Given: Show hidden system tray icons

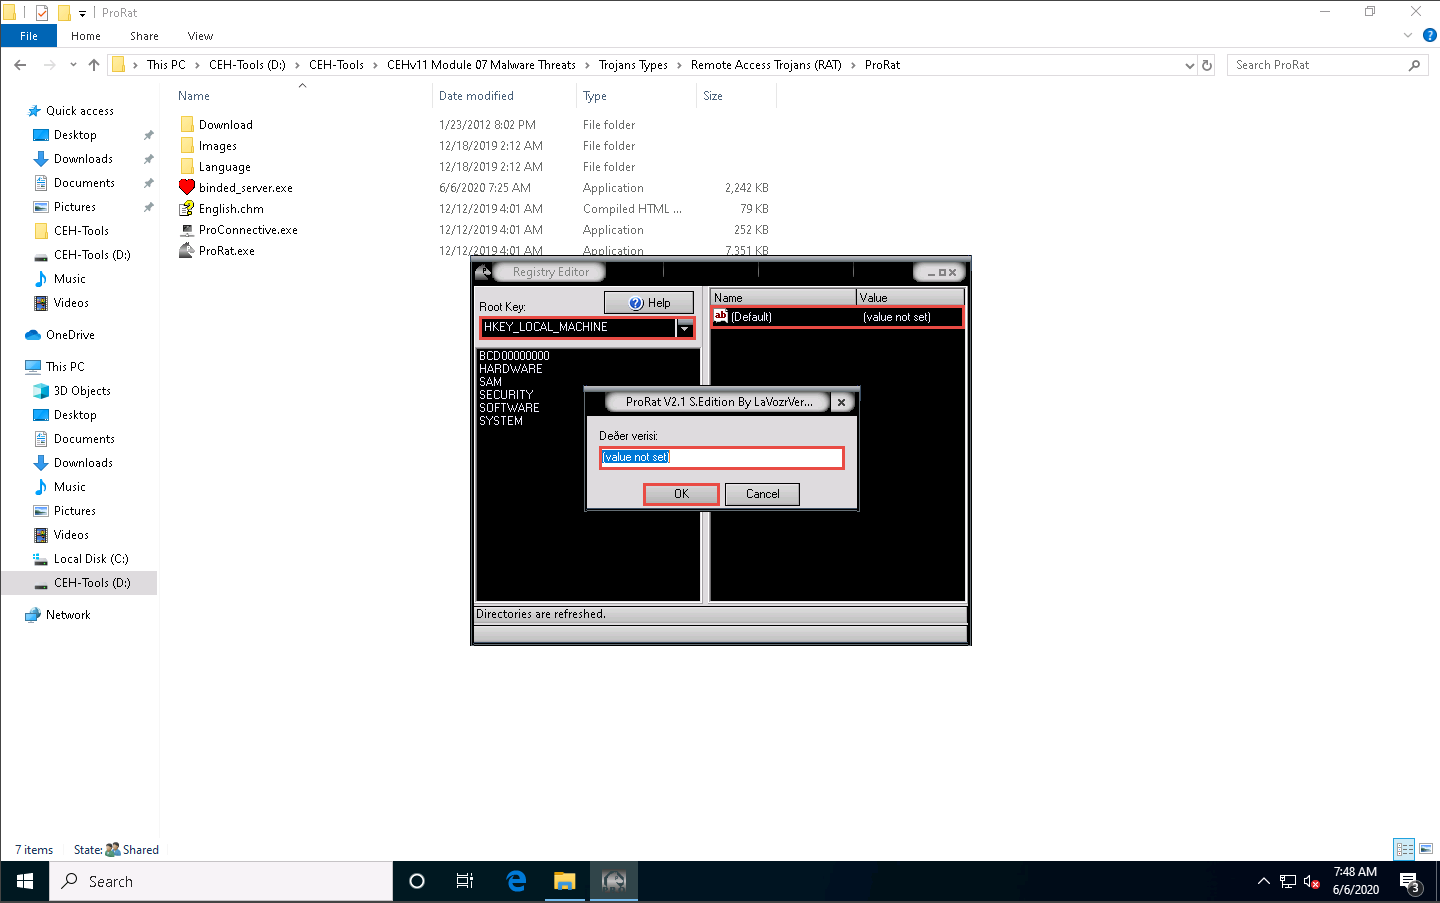Looking at the screenshot, I should 1264,881.
